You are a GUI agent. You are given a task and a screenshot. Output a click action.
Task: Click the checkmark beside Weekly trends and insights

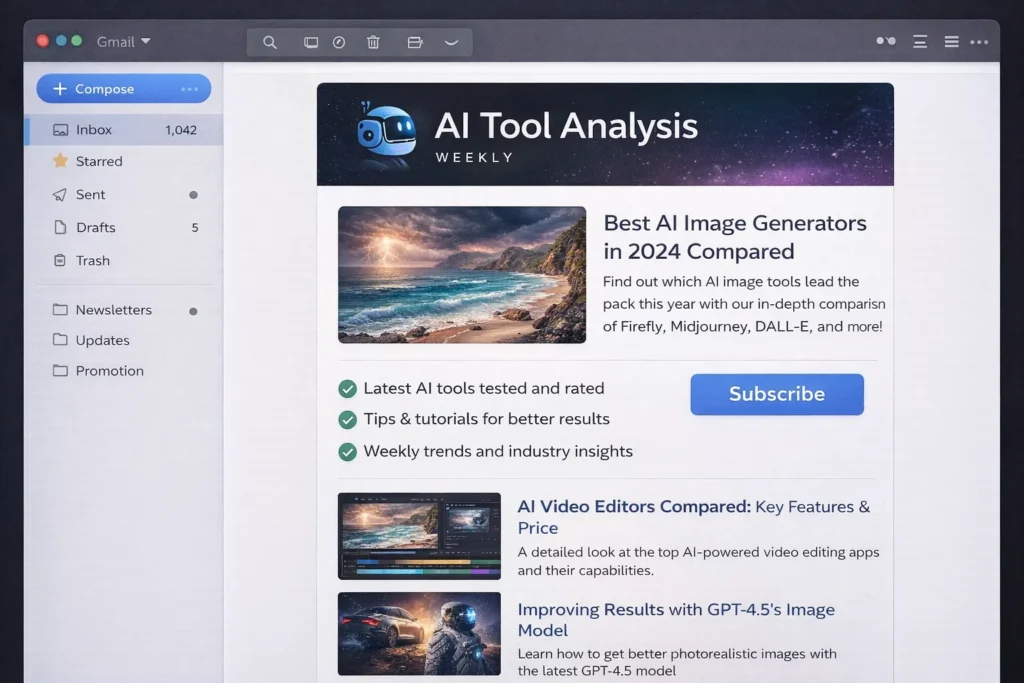pos(347,452)
